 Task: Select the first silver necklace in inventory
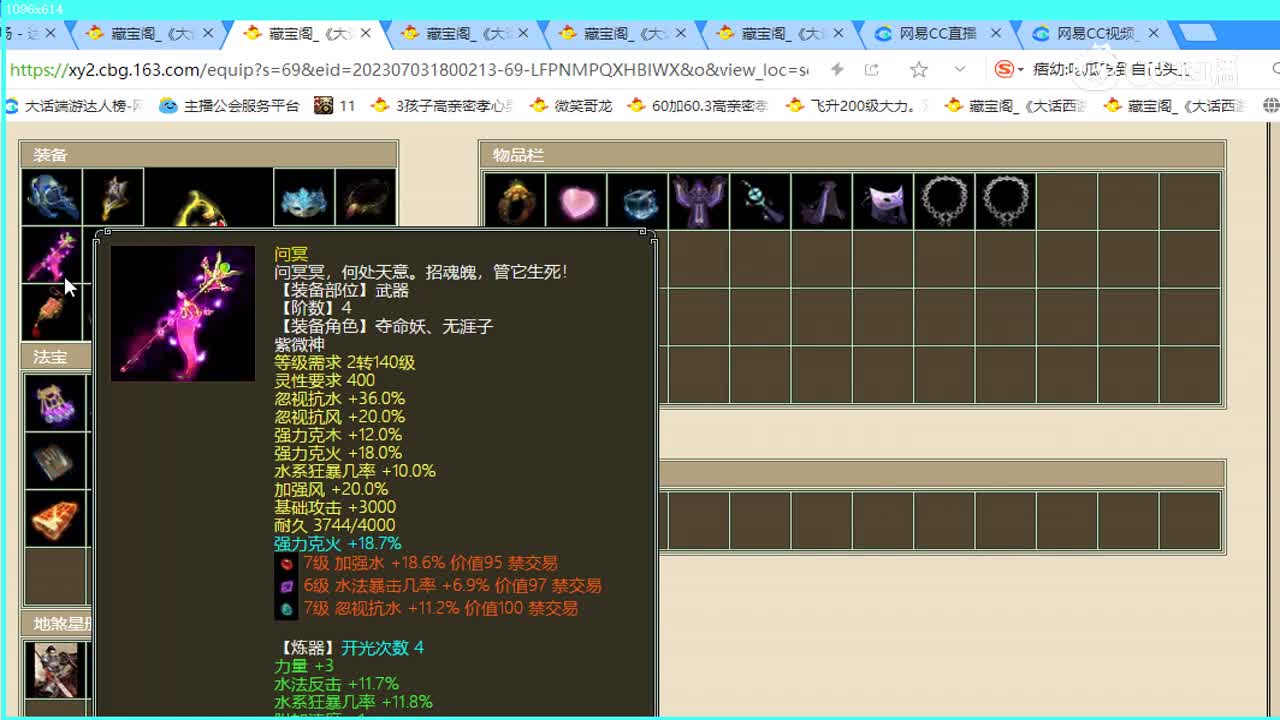[944, 201]
